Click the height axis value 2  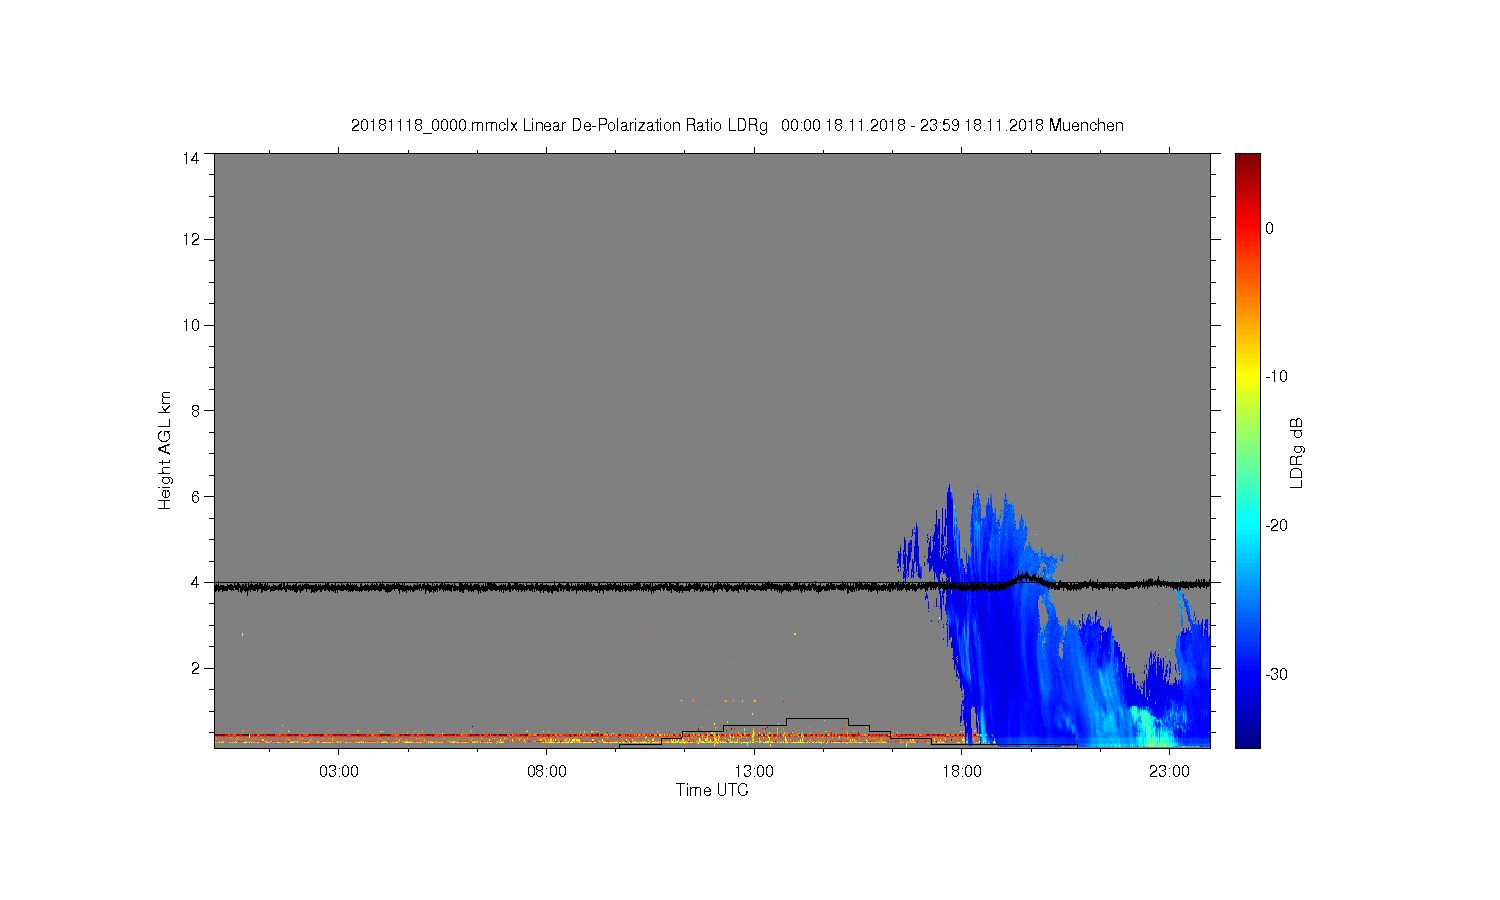click(195, 668)
